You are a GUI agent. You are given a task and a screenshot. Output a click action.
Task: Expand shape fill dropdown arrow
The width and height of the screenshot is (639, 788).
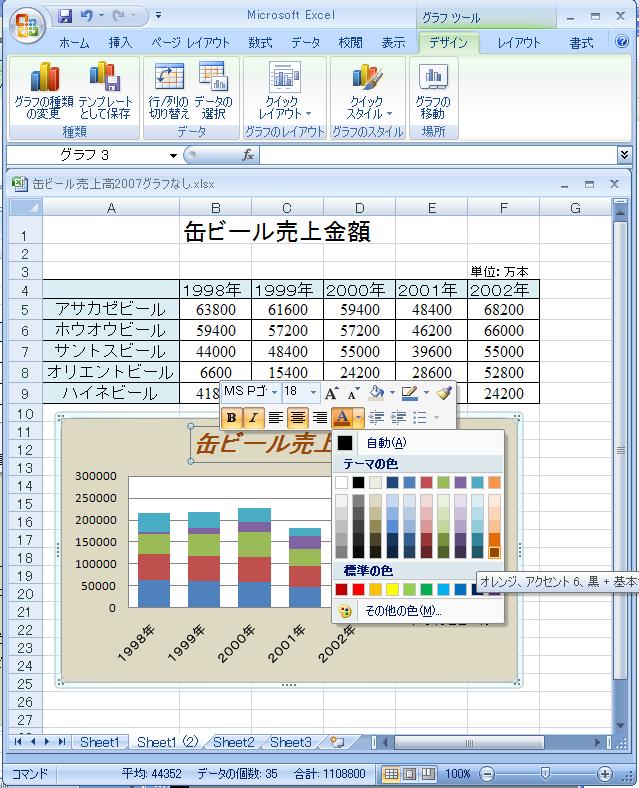(x=392, y=393)
